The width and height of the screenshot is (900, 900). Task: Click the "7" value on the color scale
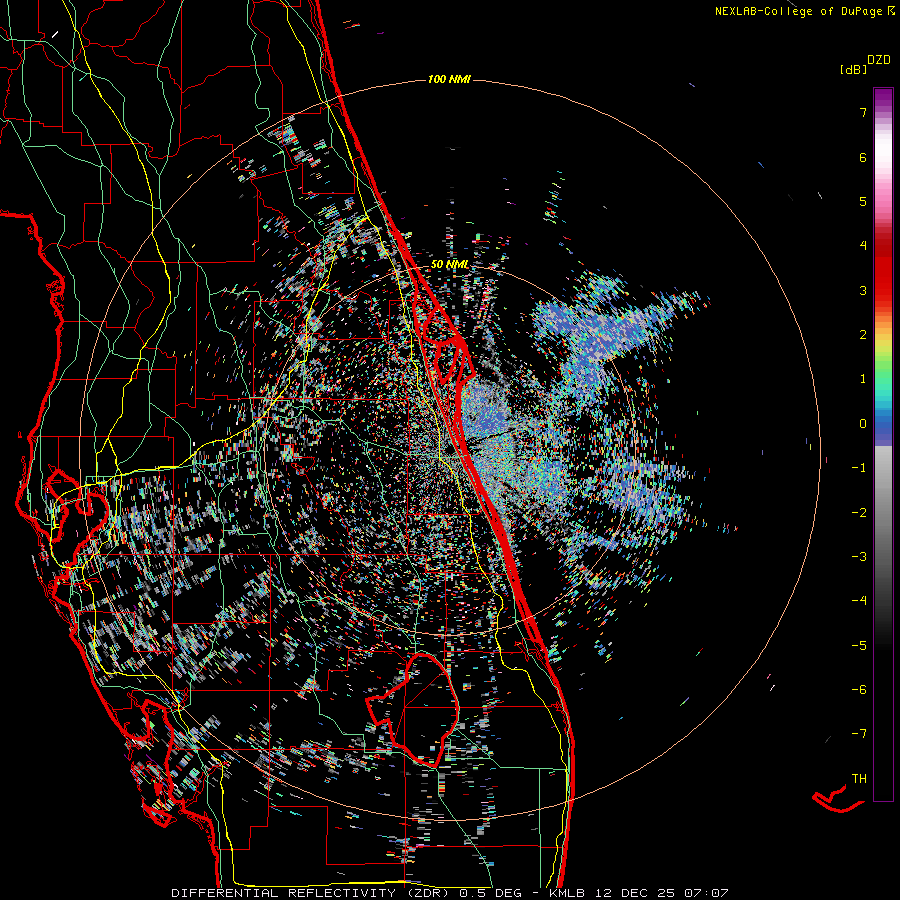coord(863,112)
